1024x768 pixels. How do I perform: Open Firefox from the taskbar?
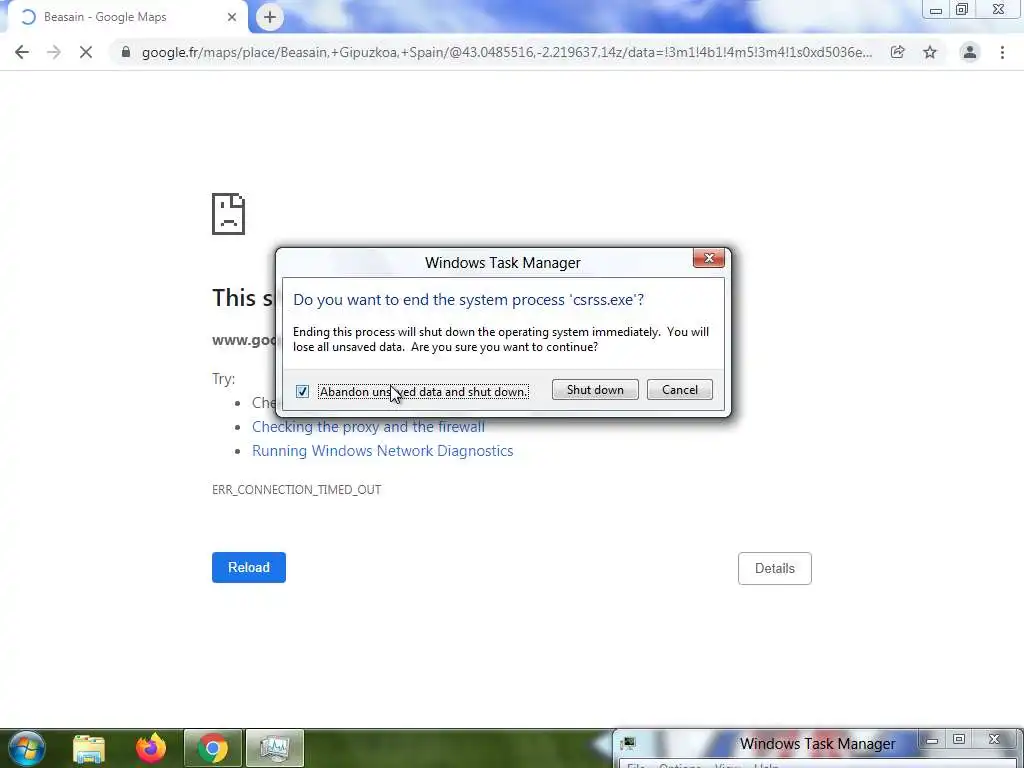click(151, 748)
